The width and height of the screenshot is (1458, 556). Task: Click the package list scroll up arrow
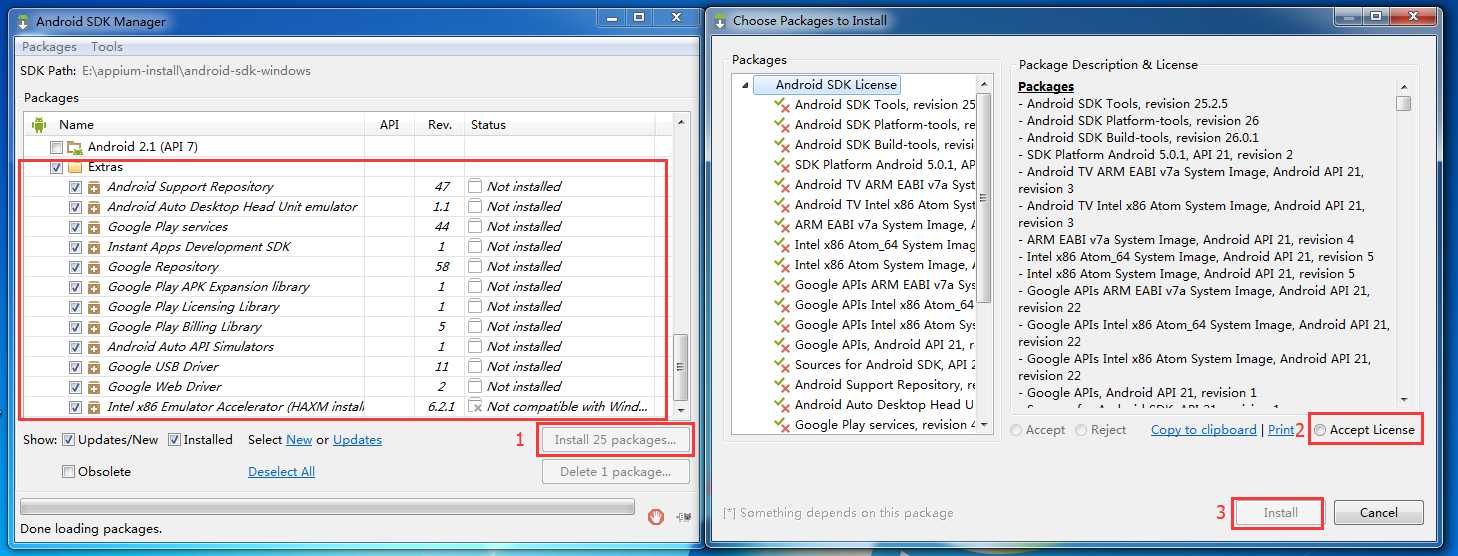pos(682,122)
